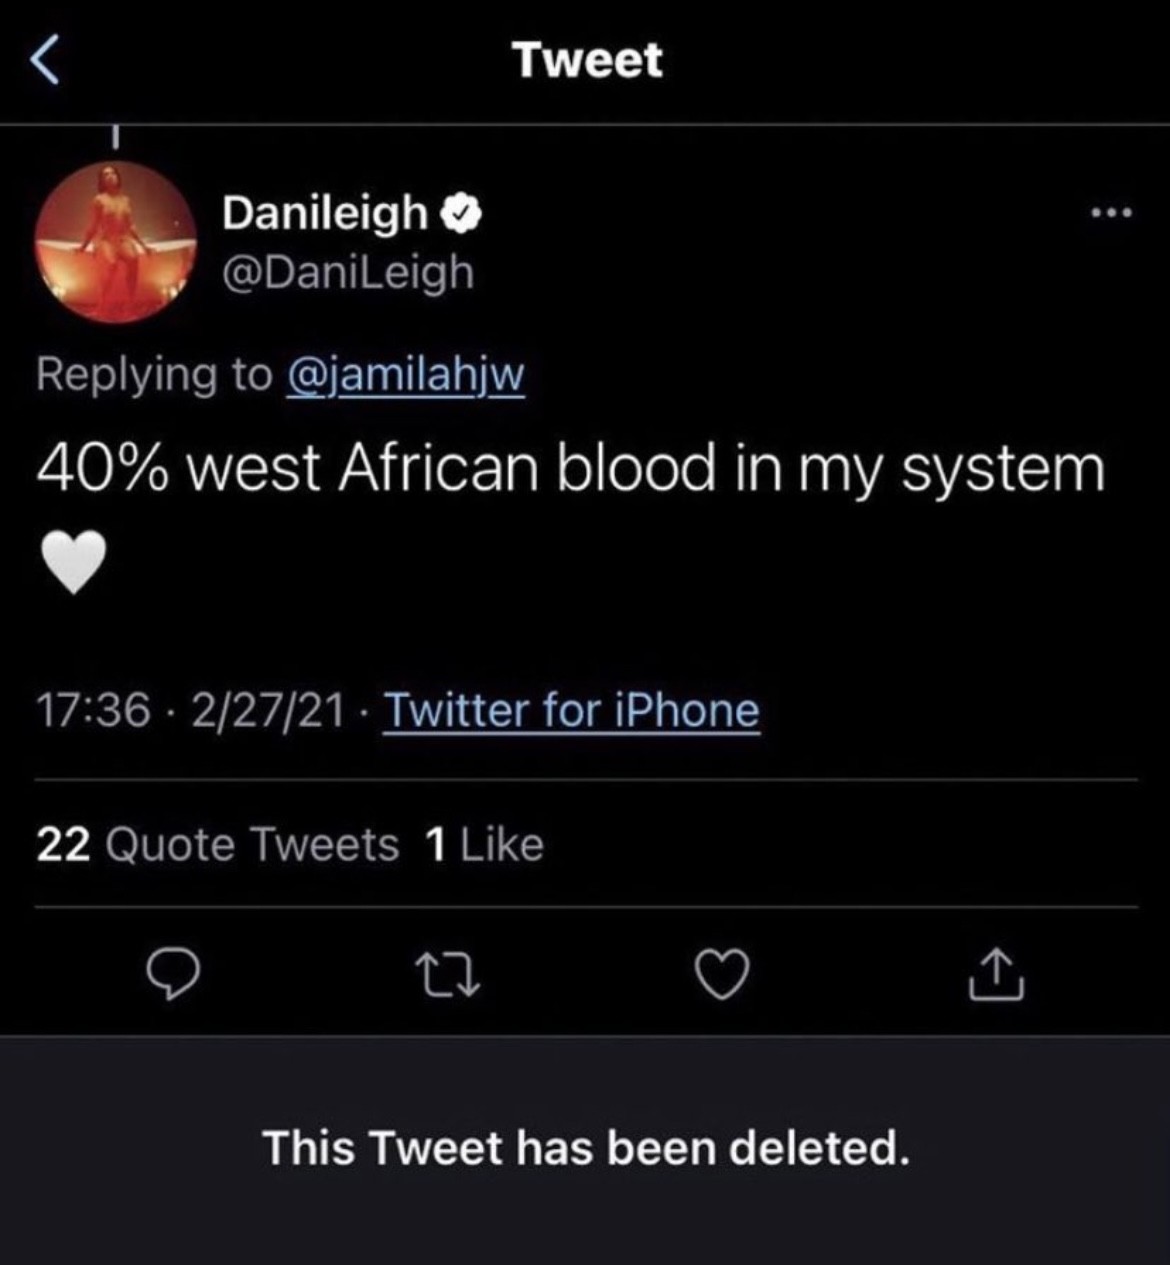Viewport: 1170px width, 1265px height.
Task: Open the @jamilahjw mention link
Action: coord(405,375)
